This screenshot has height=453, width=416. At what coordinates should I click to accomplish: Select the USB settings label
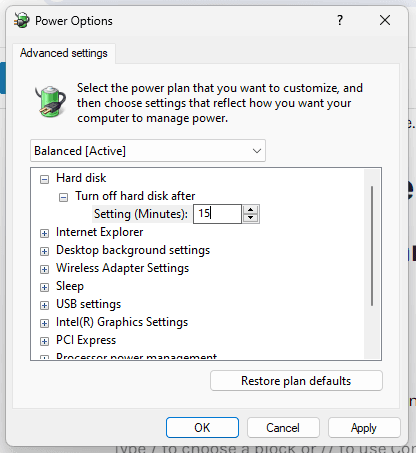click(88, 304)
